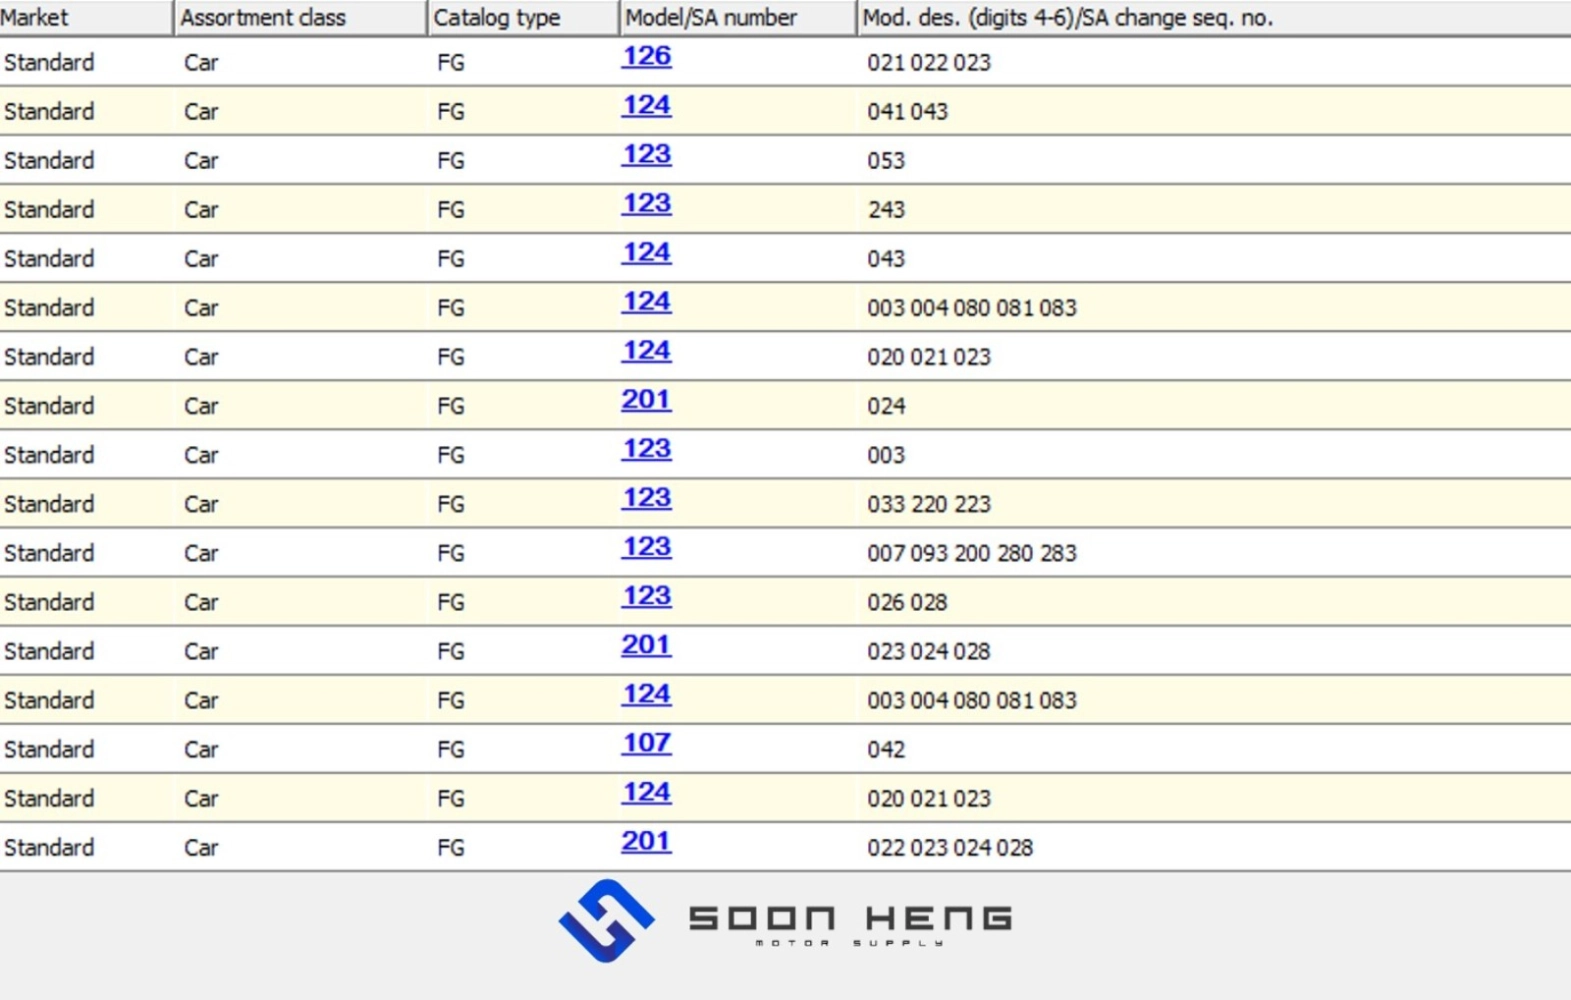Open the 201 link beside 023 024 028
This screenshot has height=1000, width=1571.
click(x=646, y=645)
